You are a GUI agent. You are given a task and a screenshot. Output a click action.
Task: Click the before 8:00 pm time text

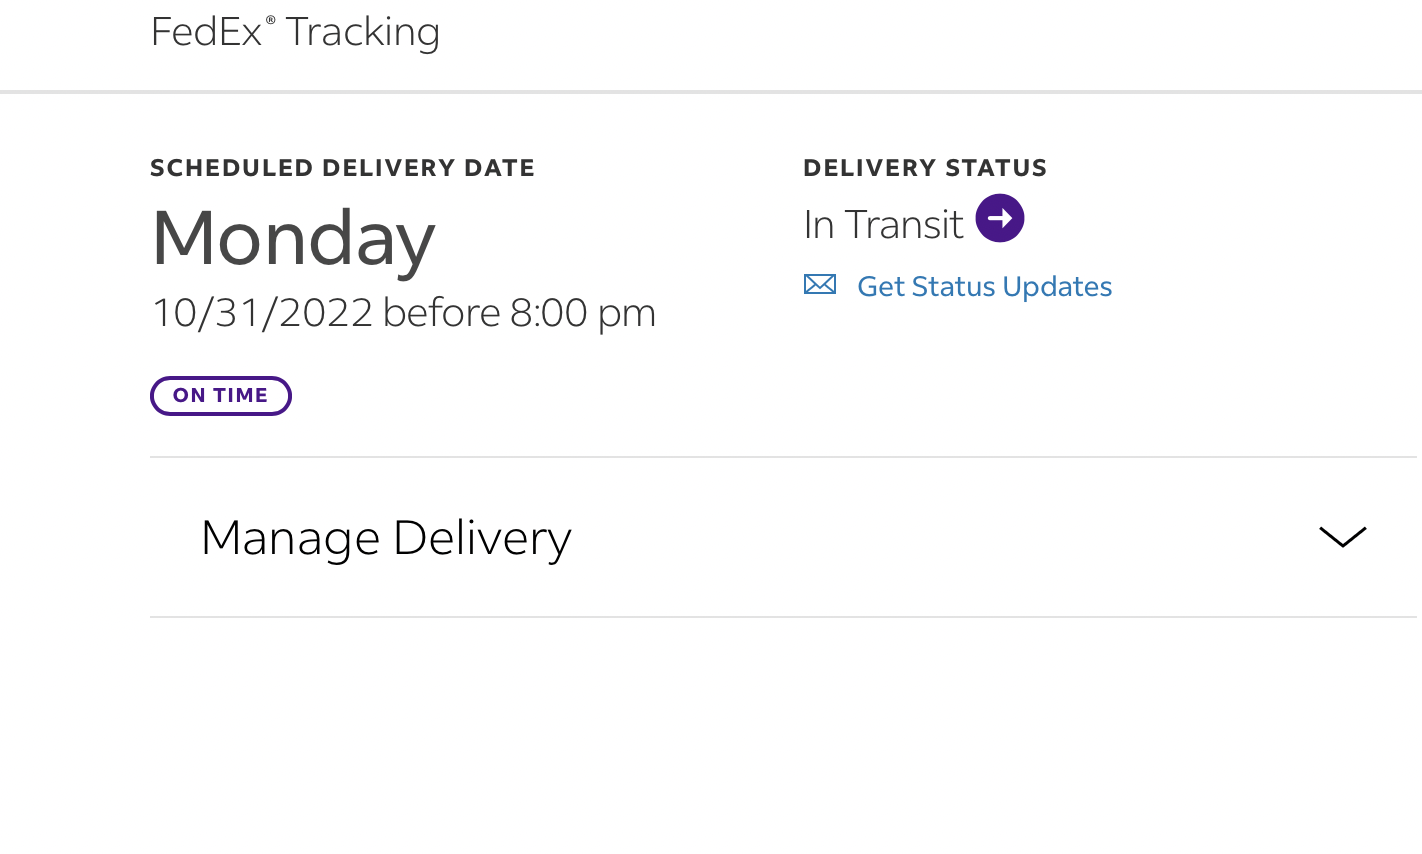pos(519,313)
